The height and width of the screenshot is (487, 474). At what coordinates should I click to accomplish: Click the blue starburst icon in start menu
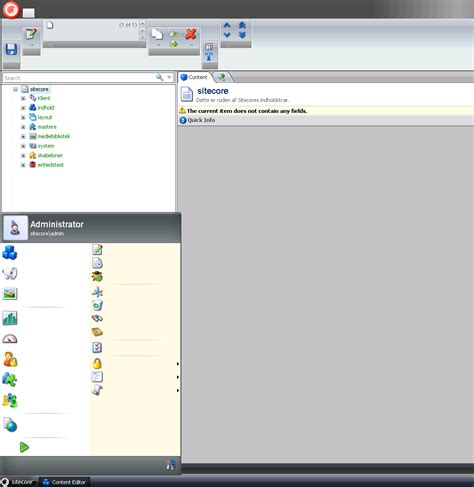click(x=97, y=292)
